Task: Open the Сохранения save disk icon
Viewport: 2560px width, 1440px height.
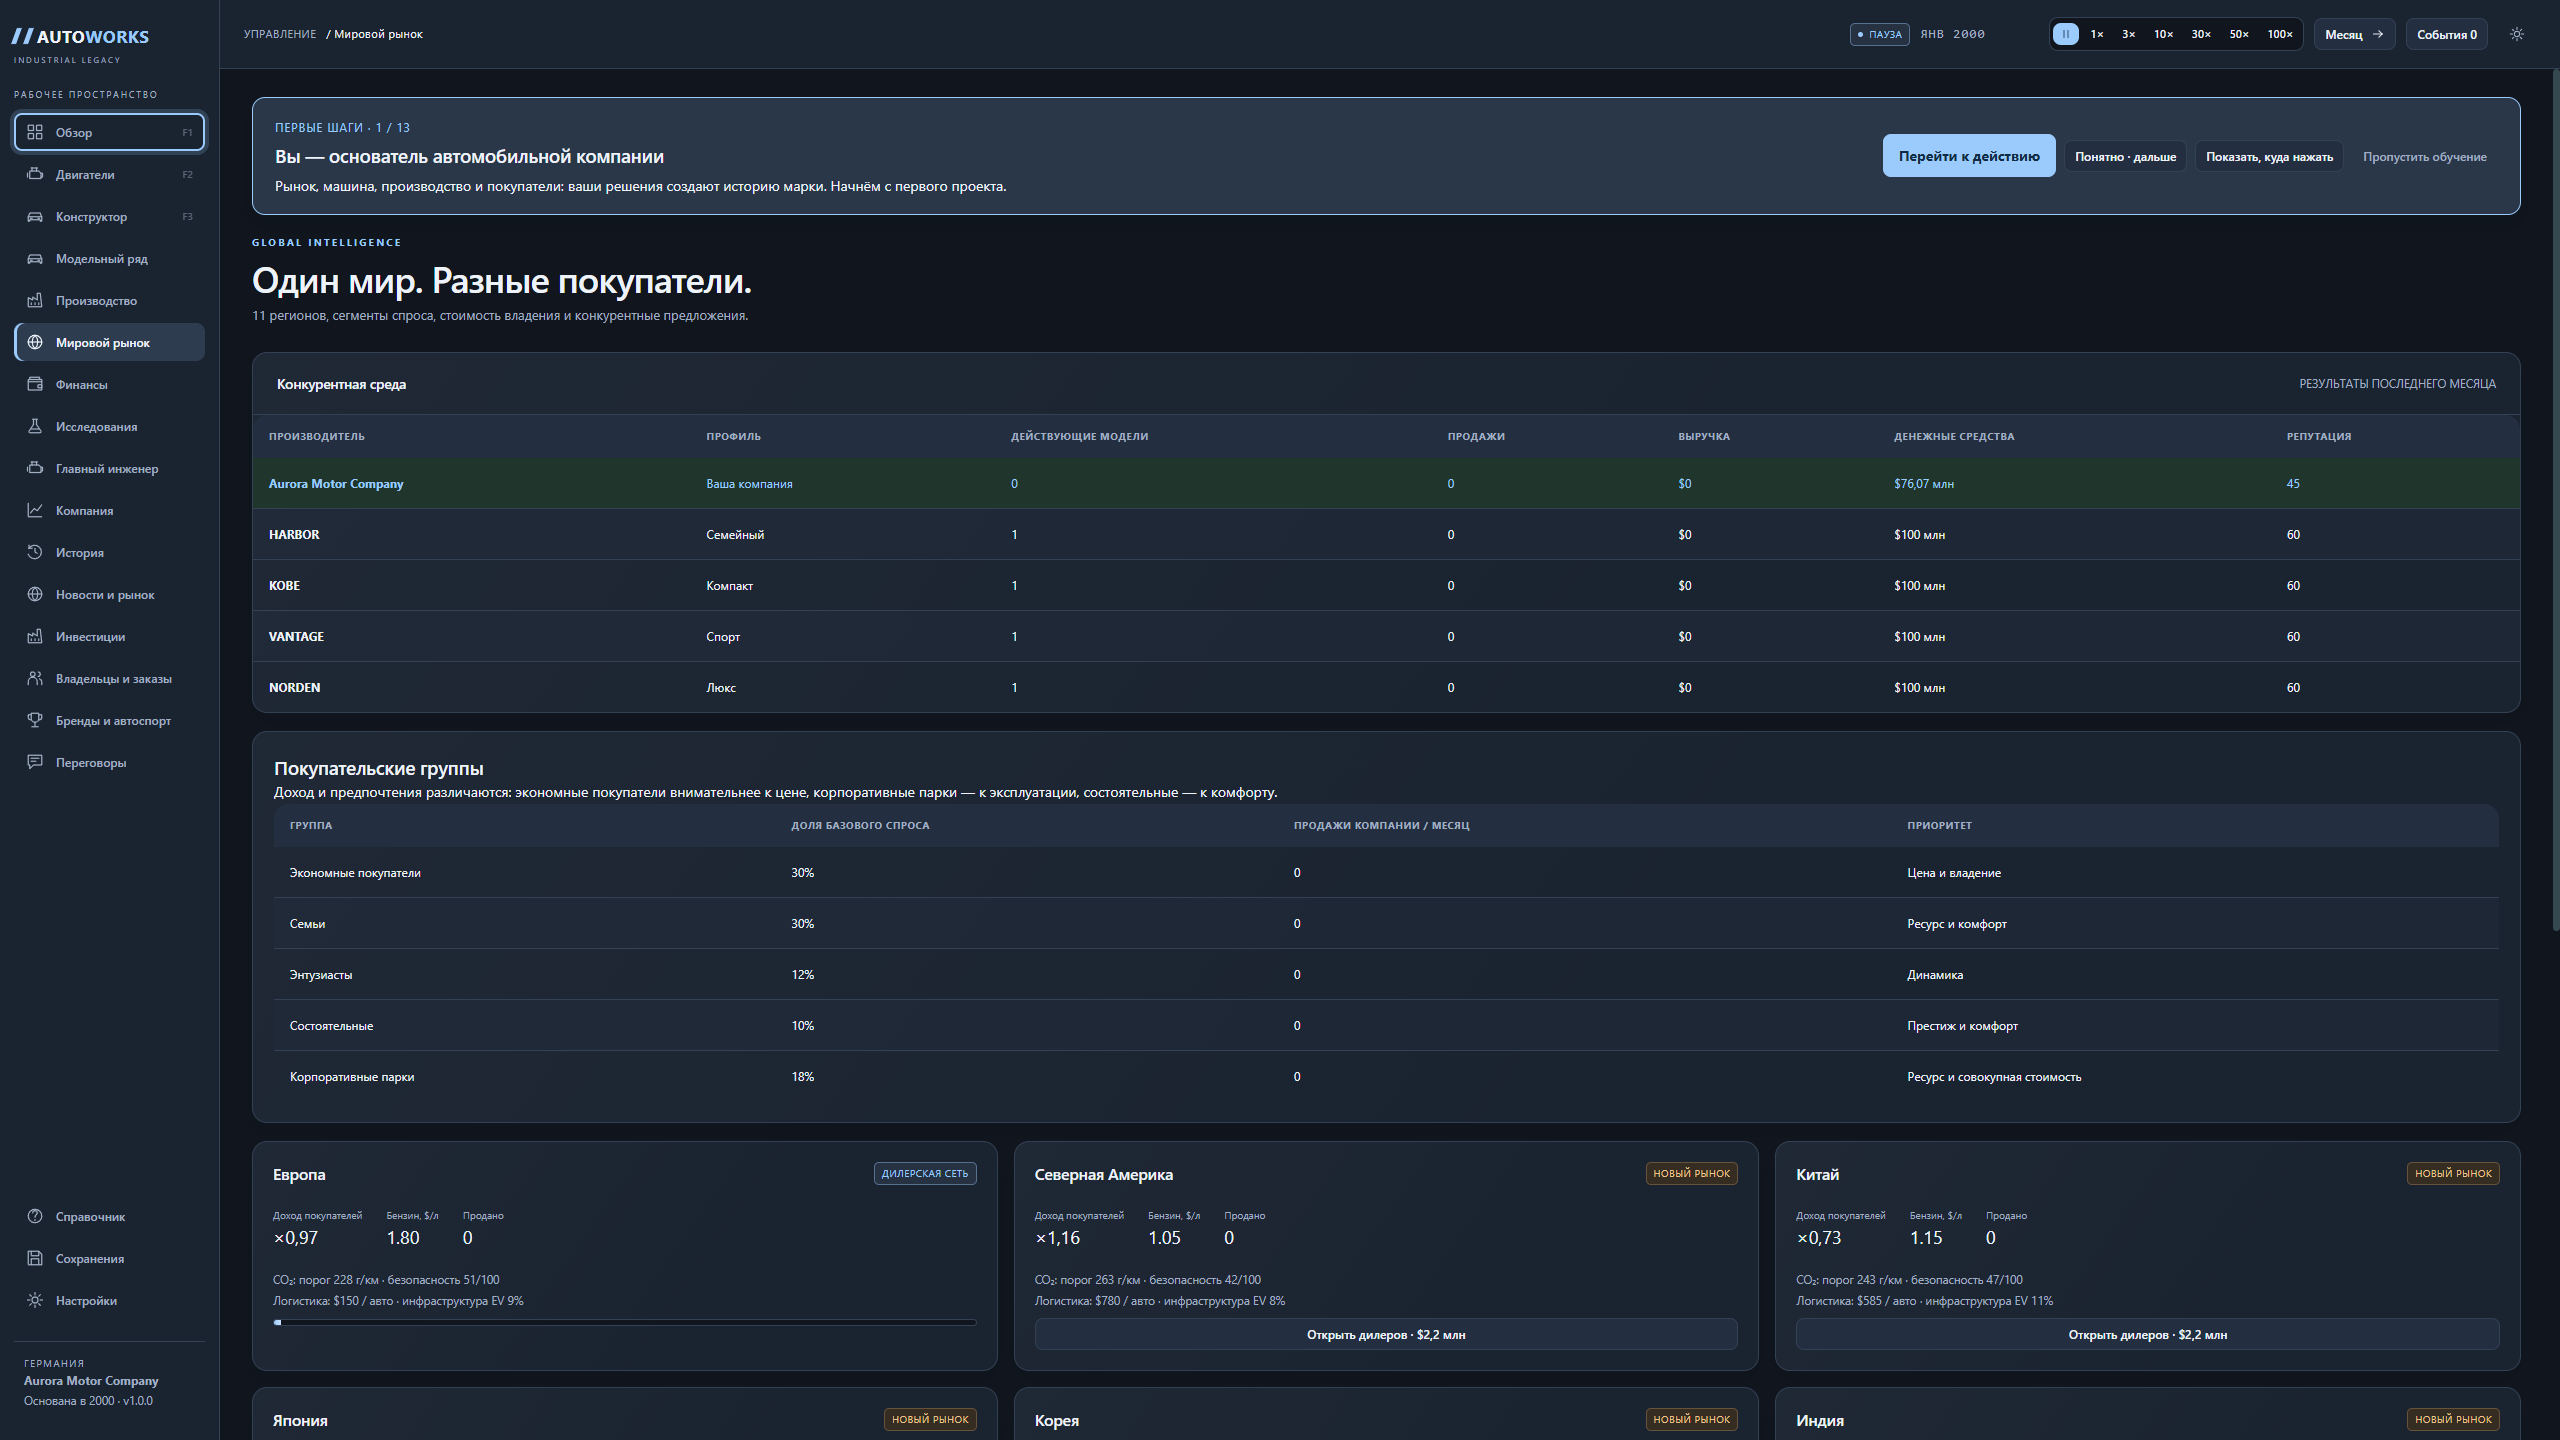Action: tap(35, 1258)
